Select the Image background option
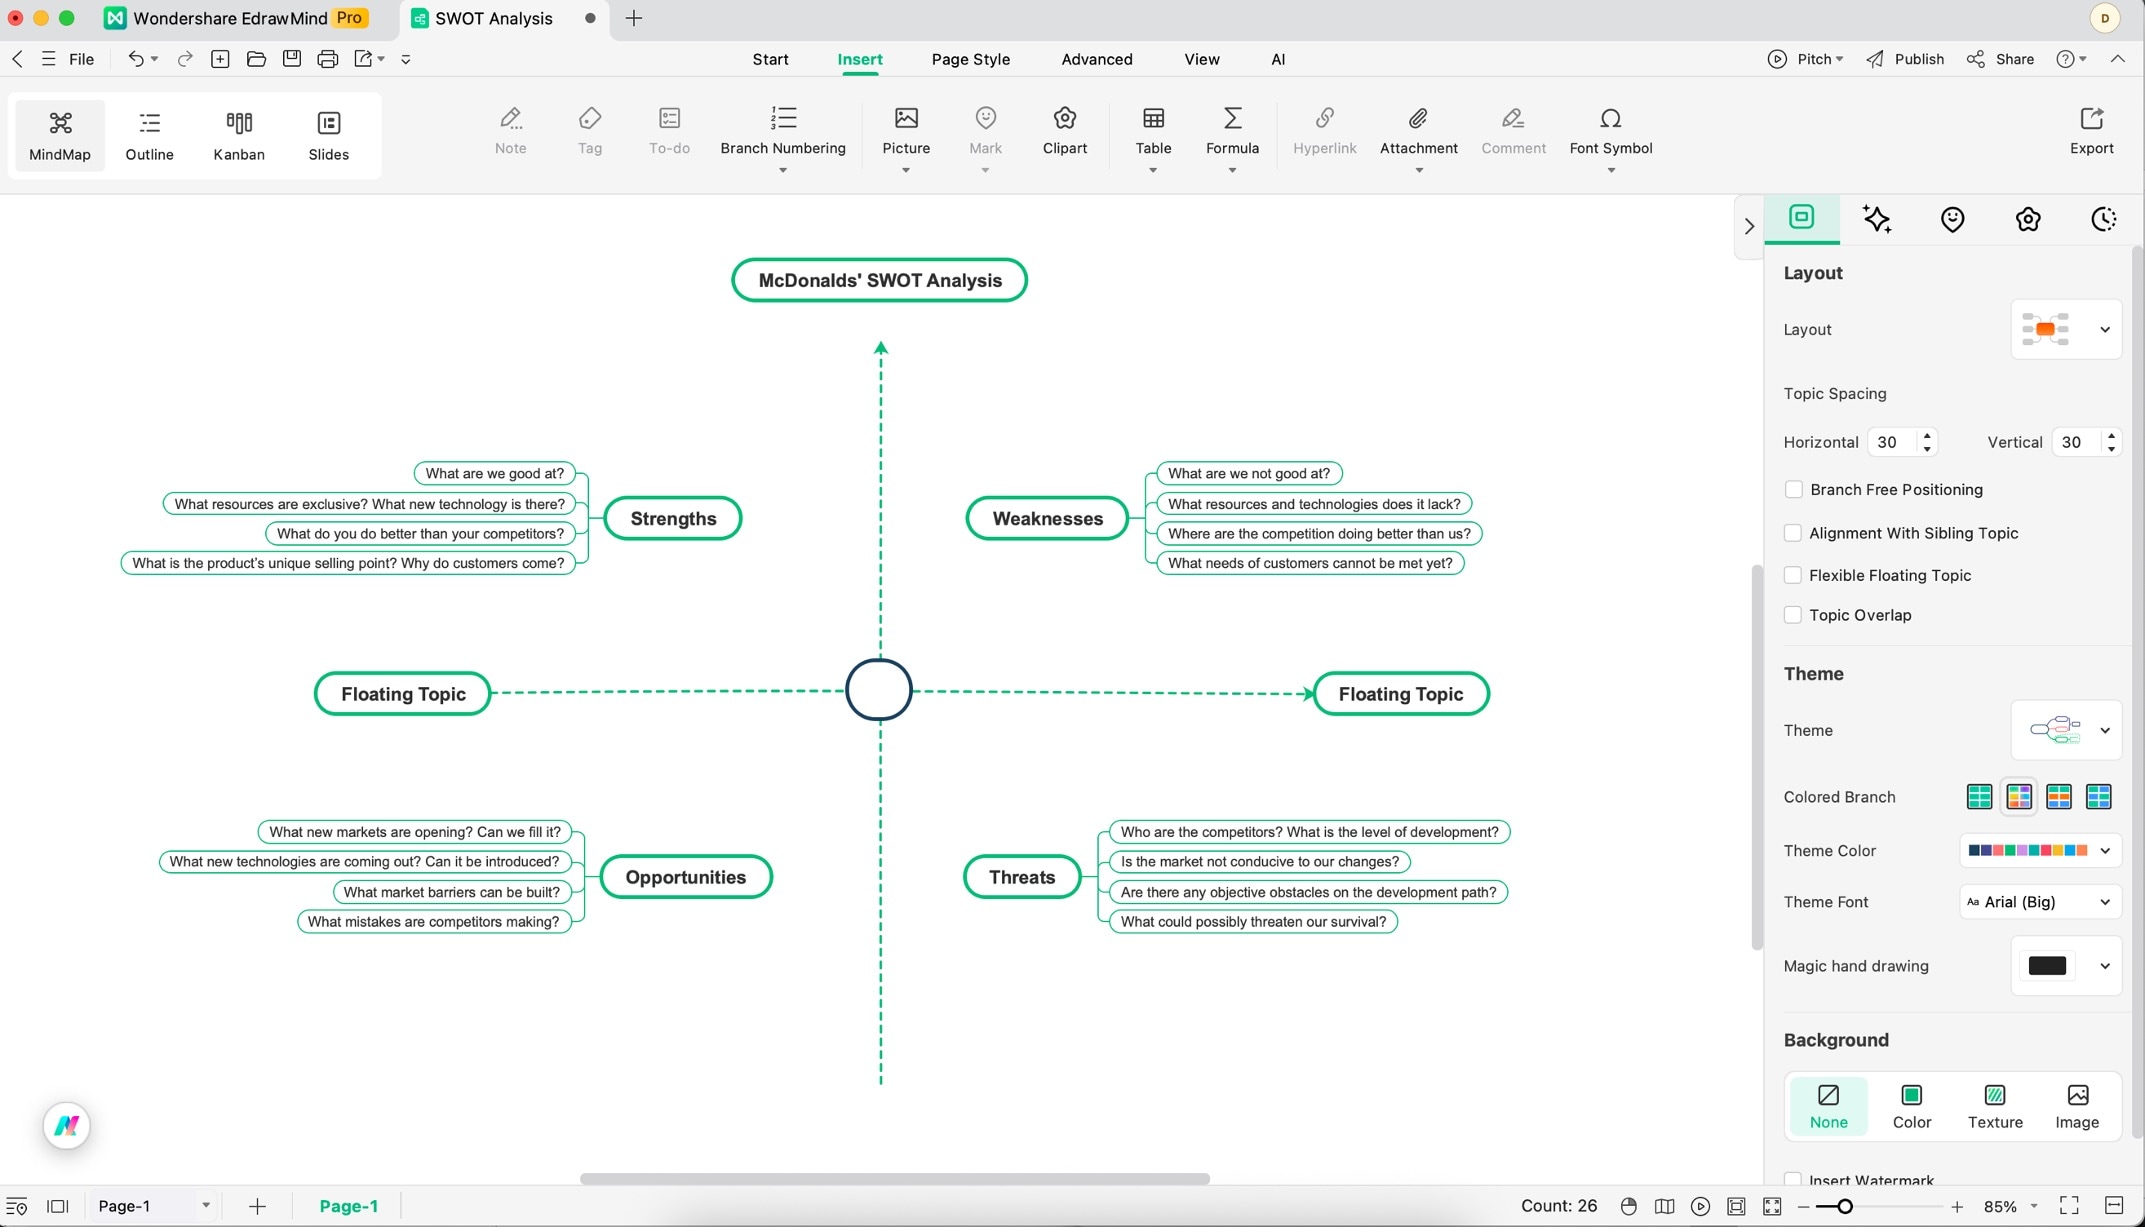The image size is (2145, 1232). pos(2077,1106)
